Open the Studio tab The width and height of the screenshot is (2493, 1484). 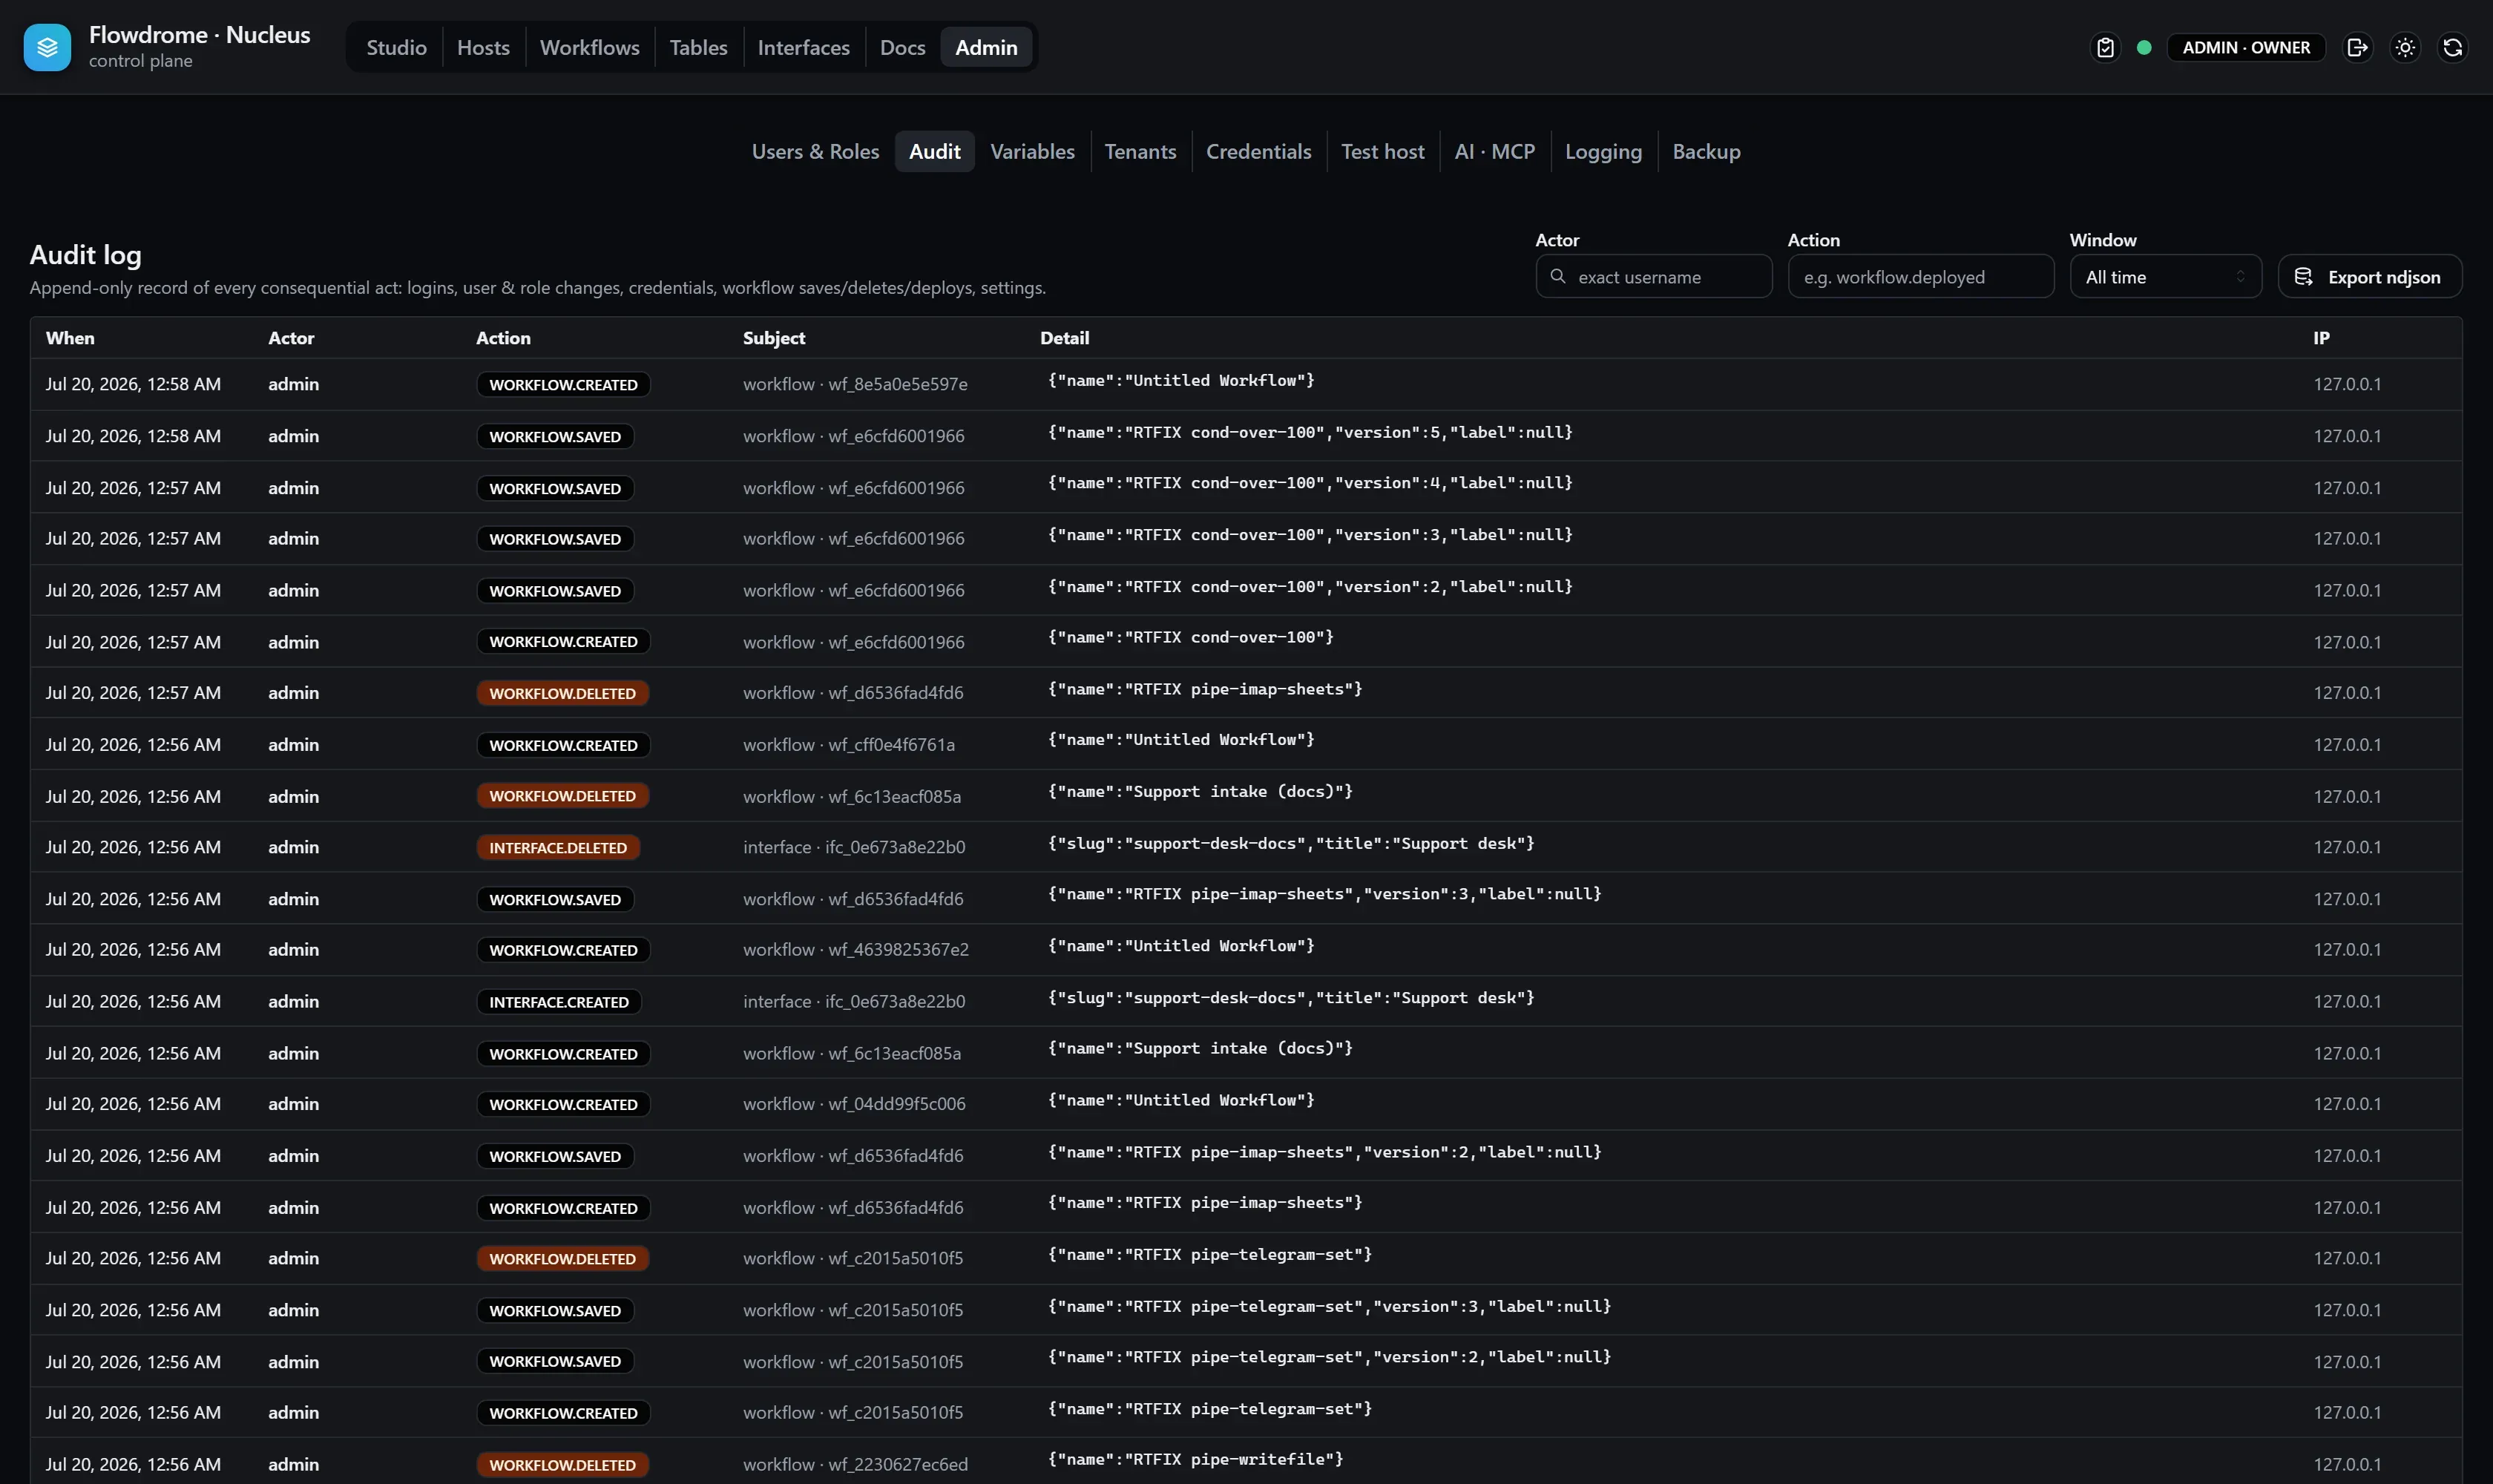pyautogui.click(x=396, y=47)
